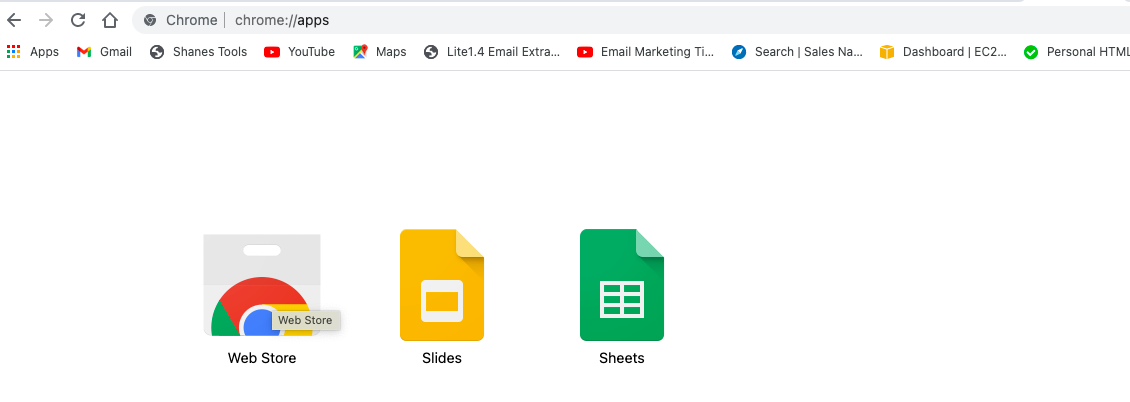Screen dimensions: 1130x402
Task: Open the YouTube bookmark
Action: [x=299, y=52]
